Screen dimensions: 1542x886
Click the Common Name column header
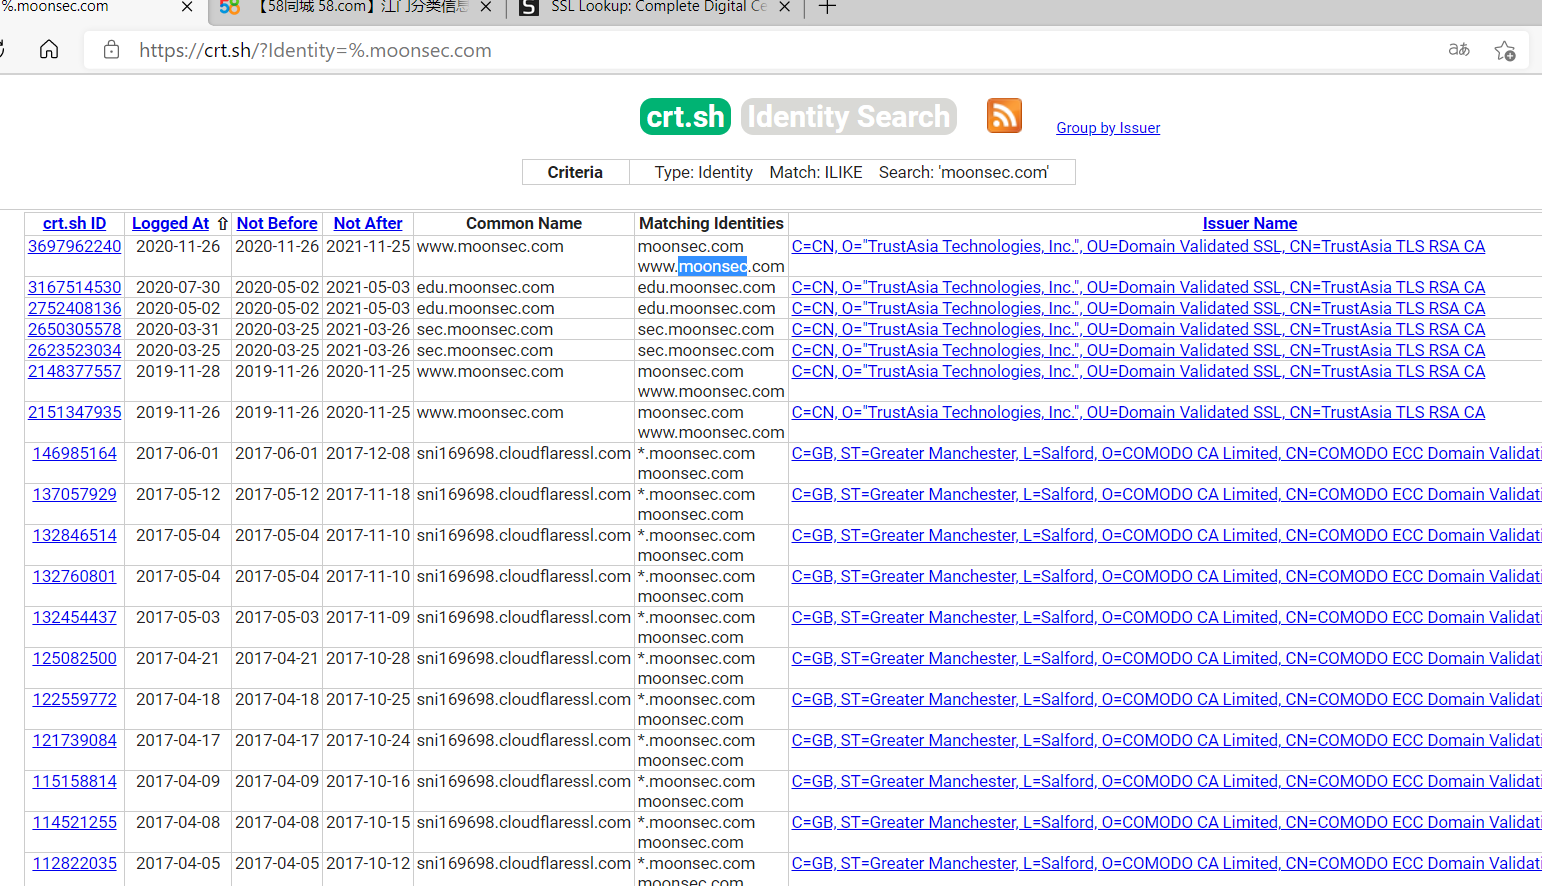click(x=524, y=224)
